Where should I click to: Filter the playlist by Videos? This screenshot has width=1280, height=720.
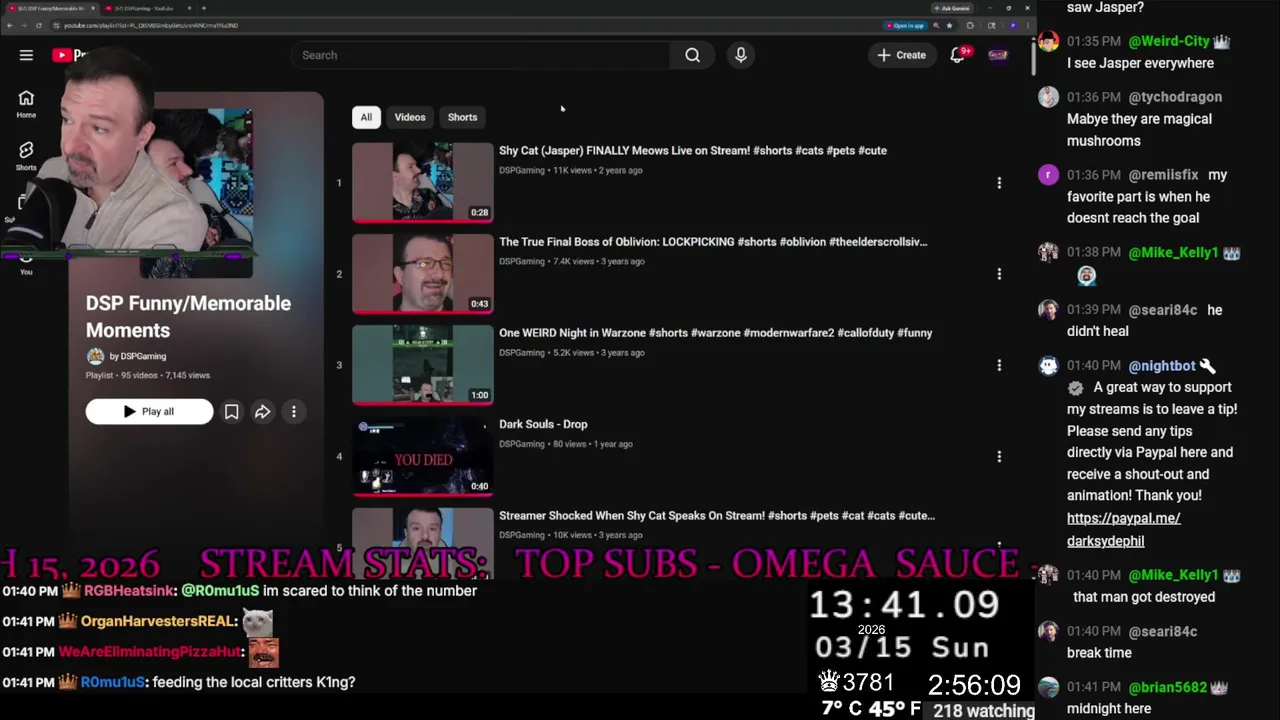410,117
